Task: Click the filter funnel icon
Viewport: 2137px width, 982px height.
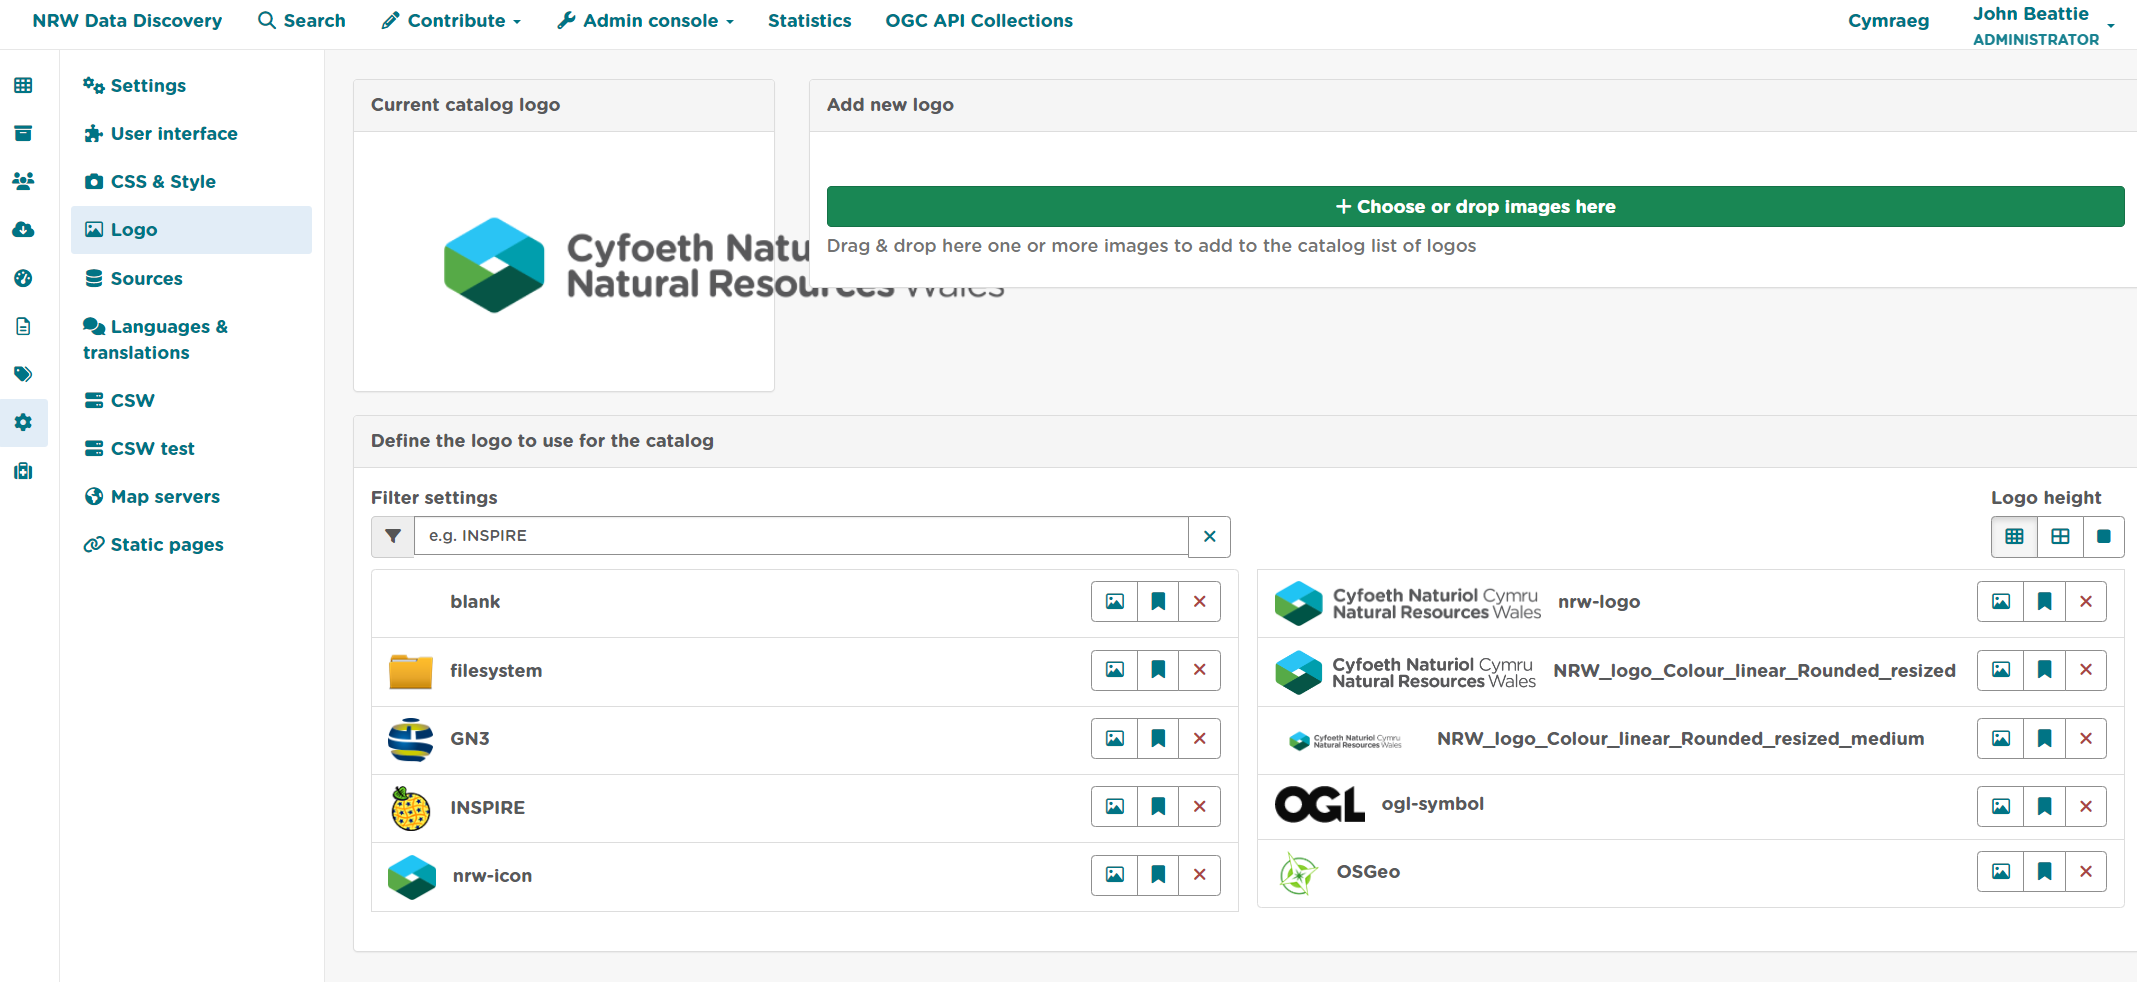Action: click(393, 536)
